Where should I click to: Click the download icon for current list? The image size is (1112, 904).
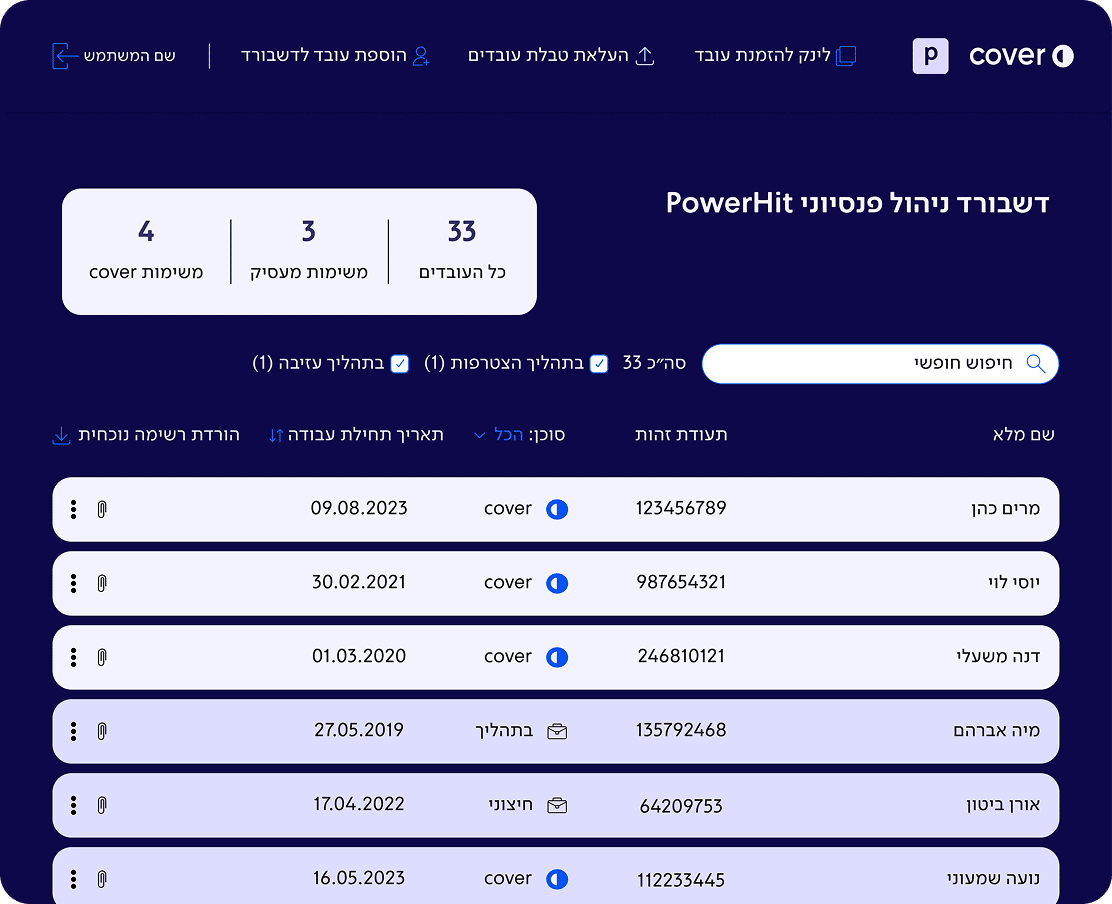click(62, 435)
